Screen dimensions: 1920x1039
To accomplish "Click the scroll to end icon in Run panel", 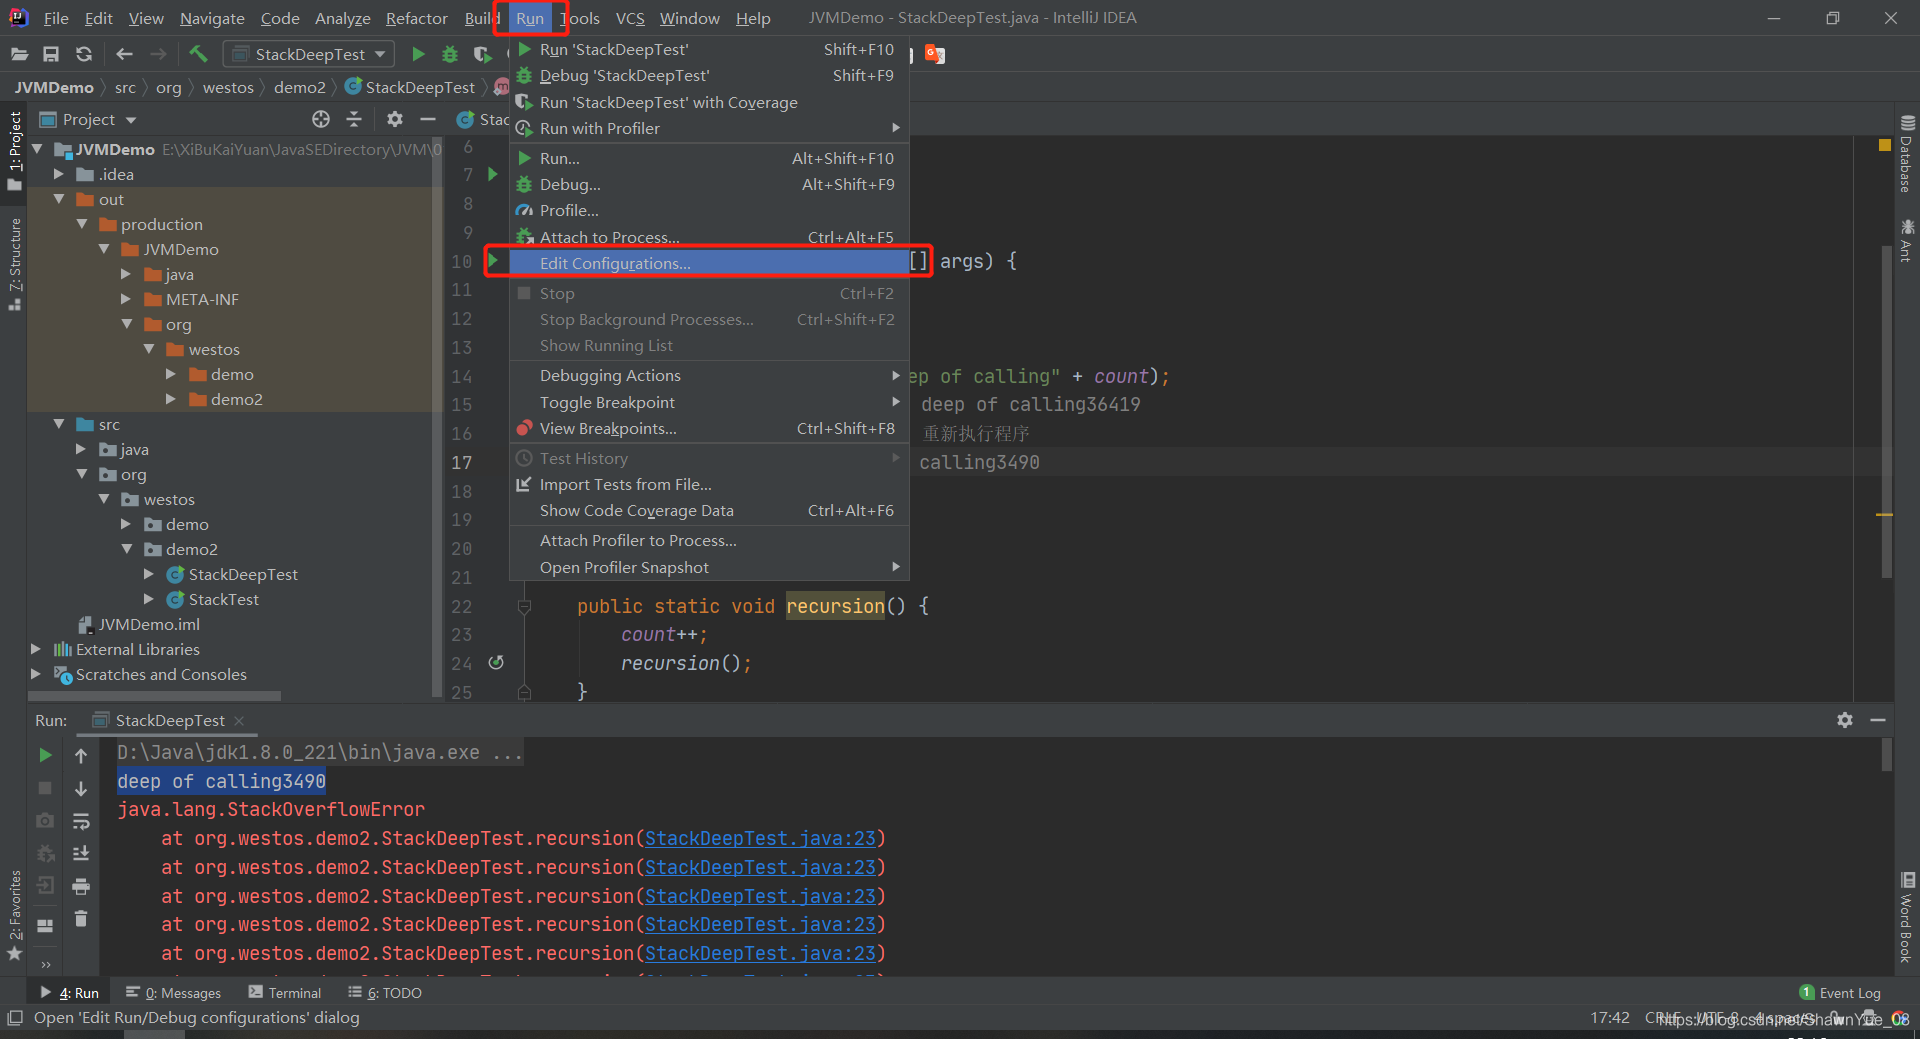I will click(x=81, y=853).
